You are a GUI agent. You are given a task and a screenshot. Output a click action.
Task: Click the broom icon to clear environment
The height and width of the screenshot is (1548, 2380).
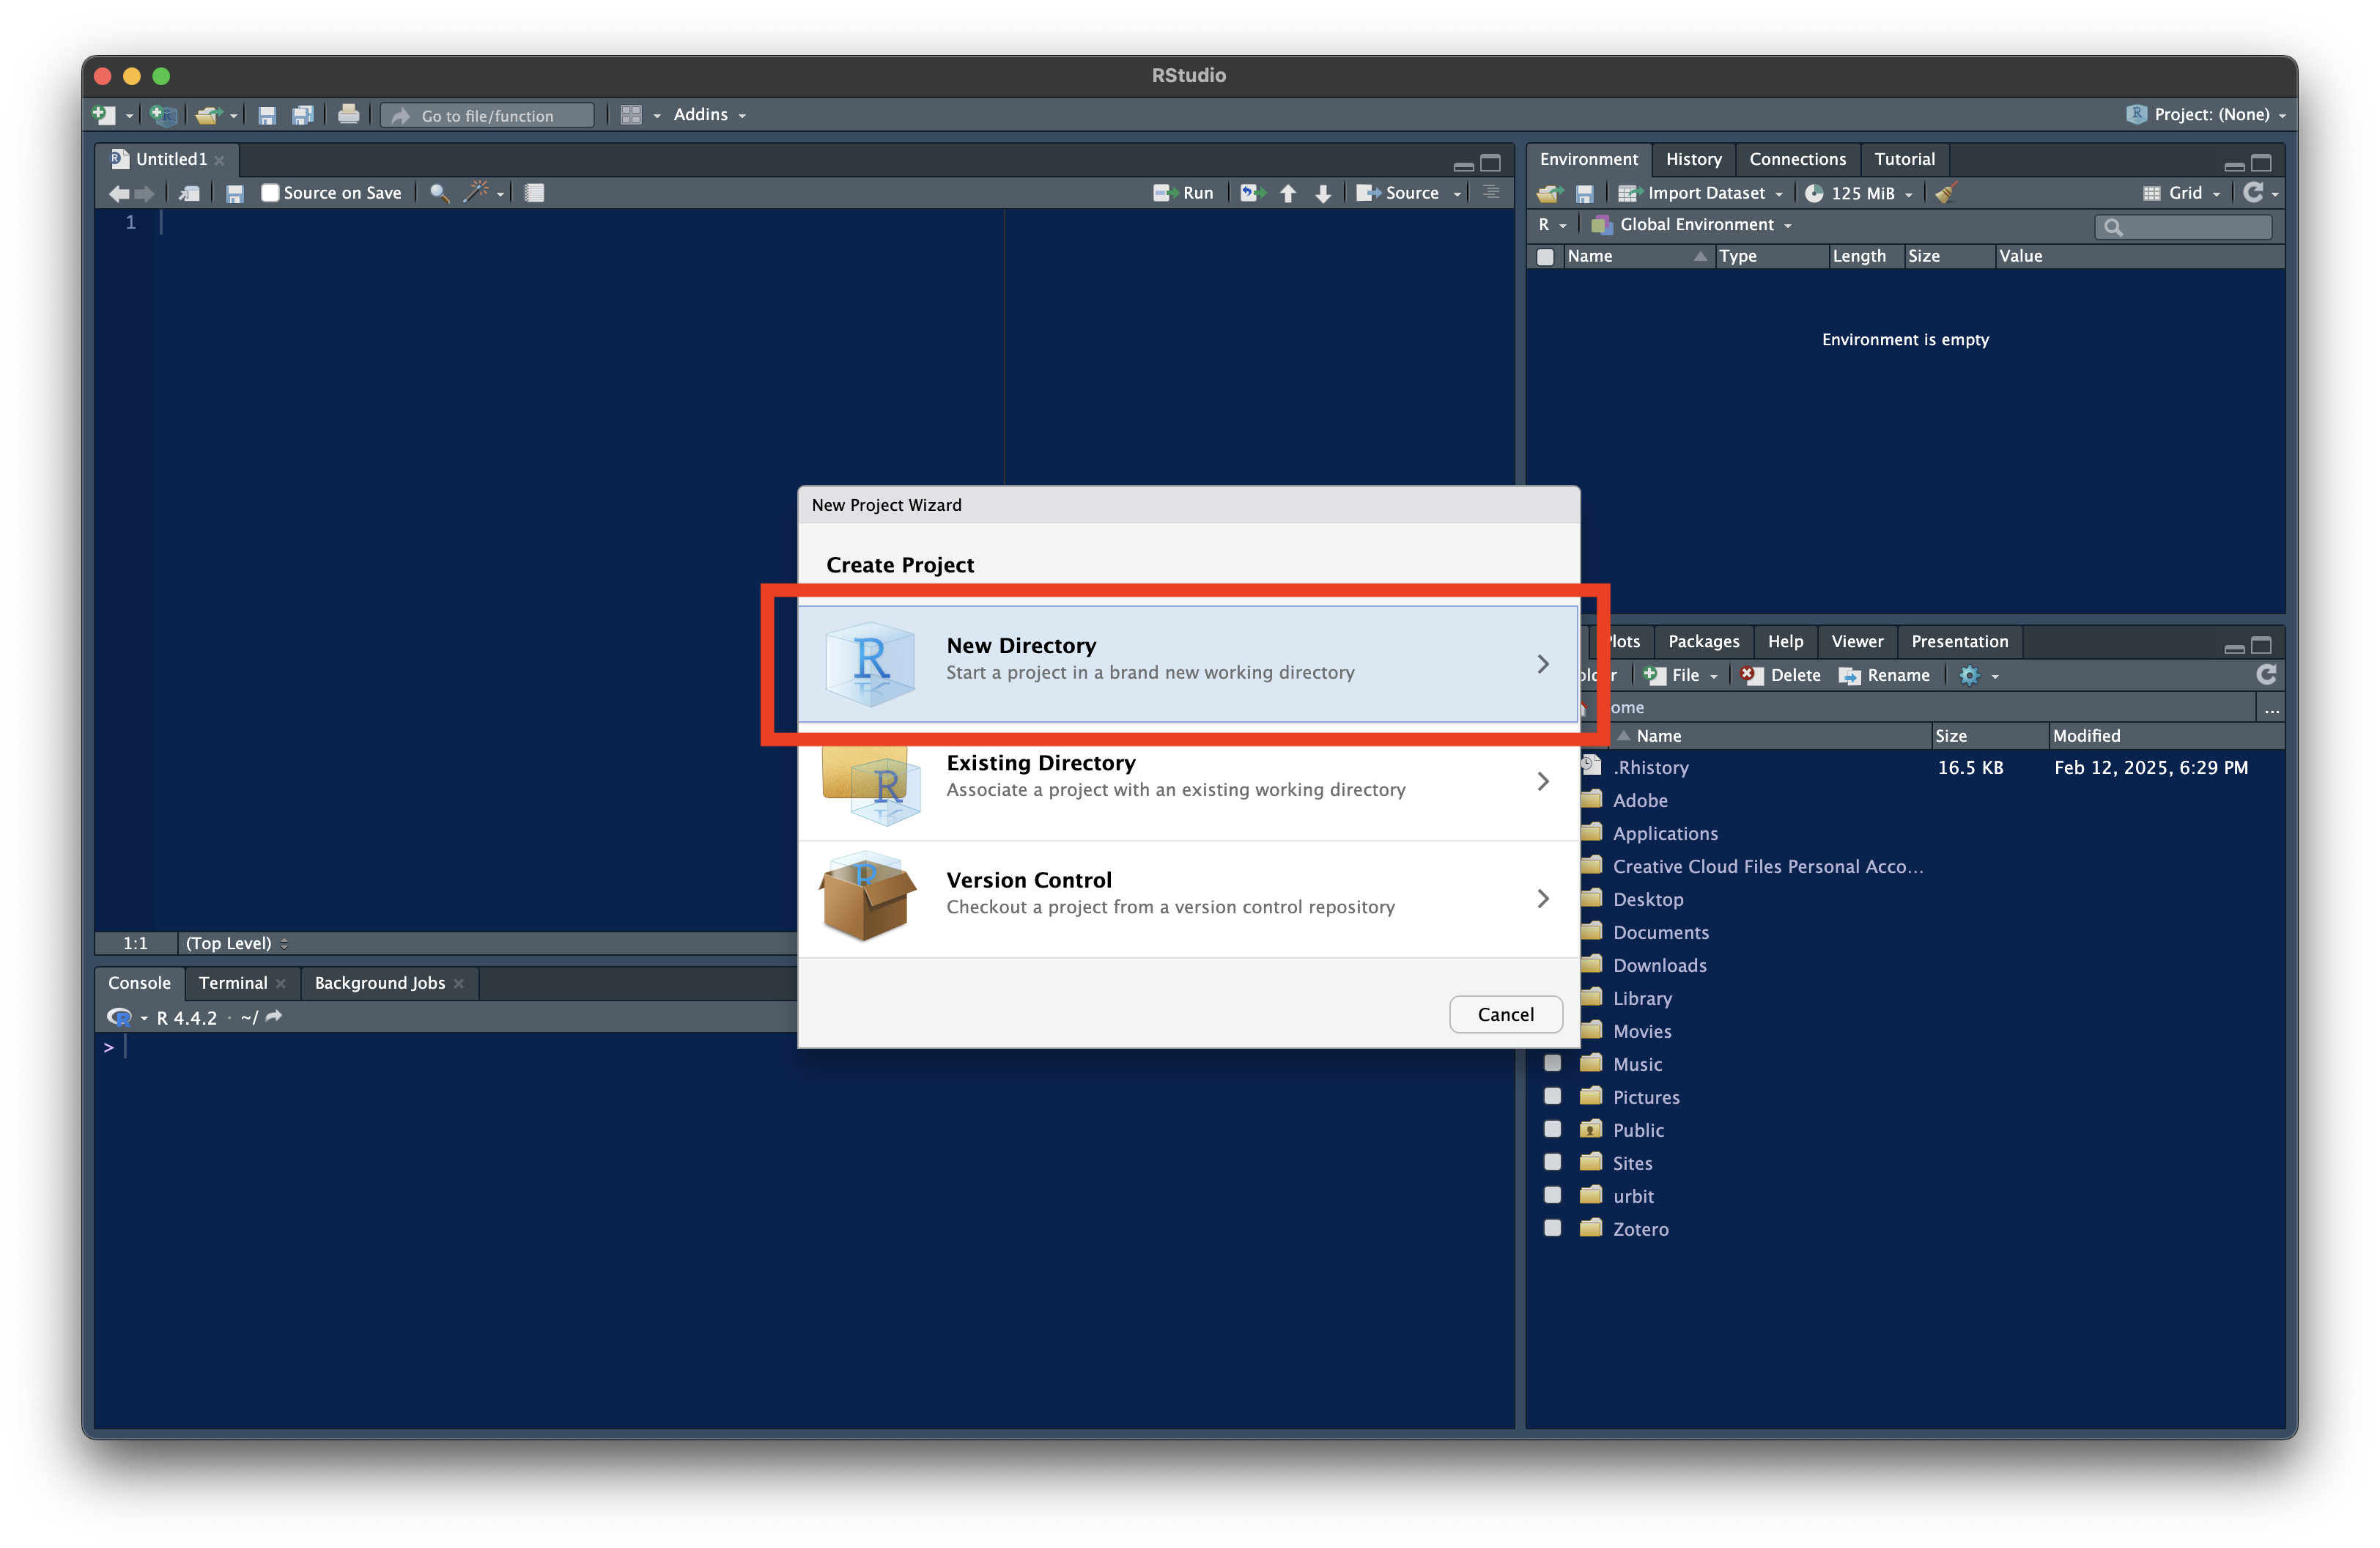1946,193
